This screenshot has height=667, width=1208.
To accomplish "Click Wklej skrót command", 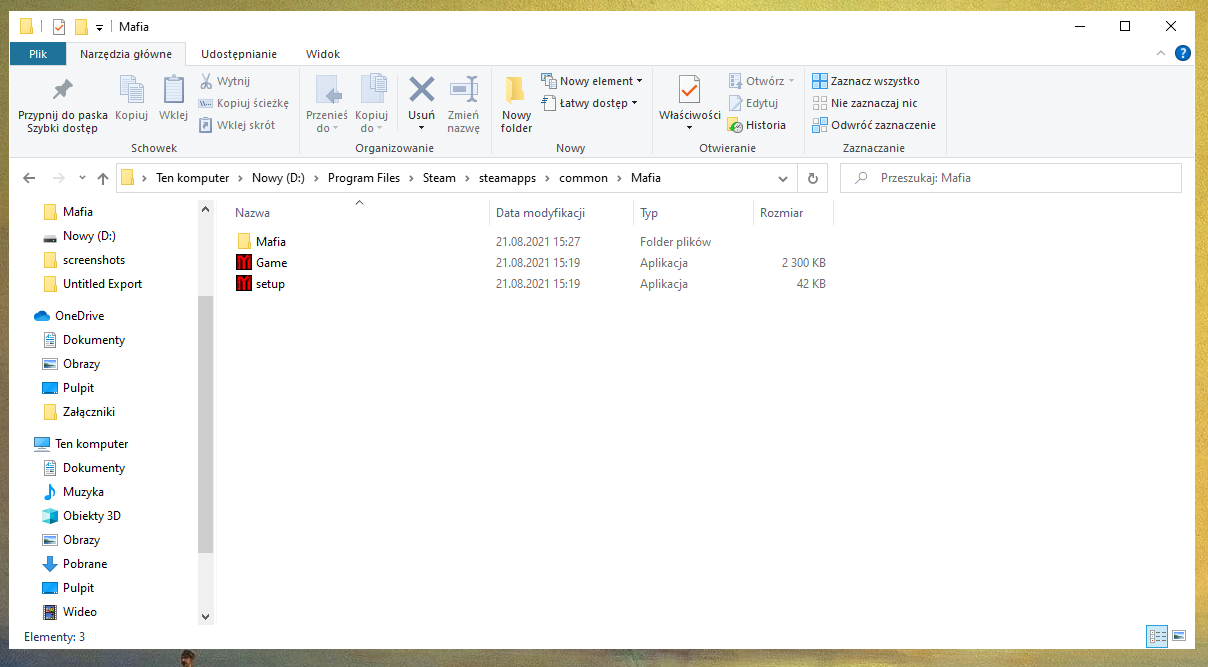I will point(237,125).
